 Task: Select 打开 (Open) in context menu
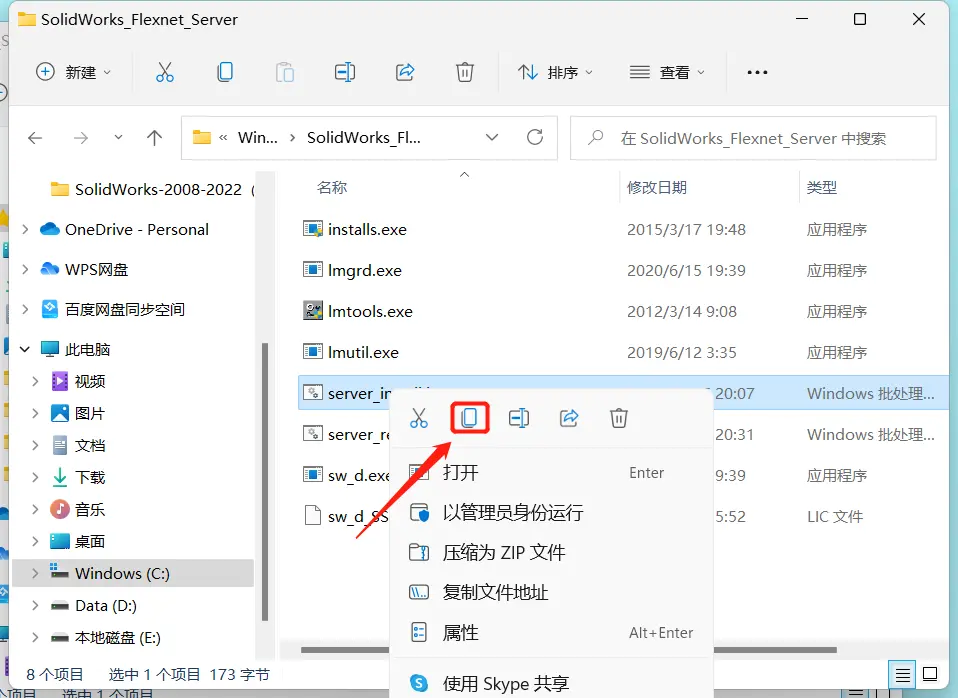click(551, 472)
